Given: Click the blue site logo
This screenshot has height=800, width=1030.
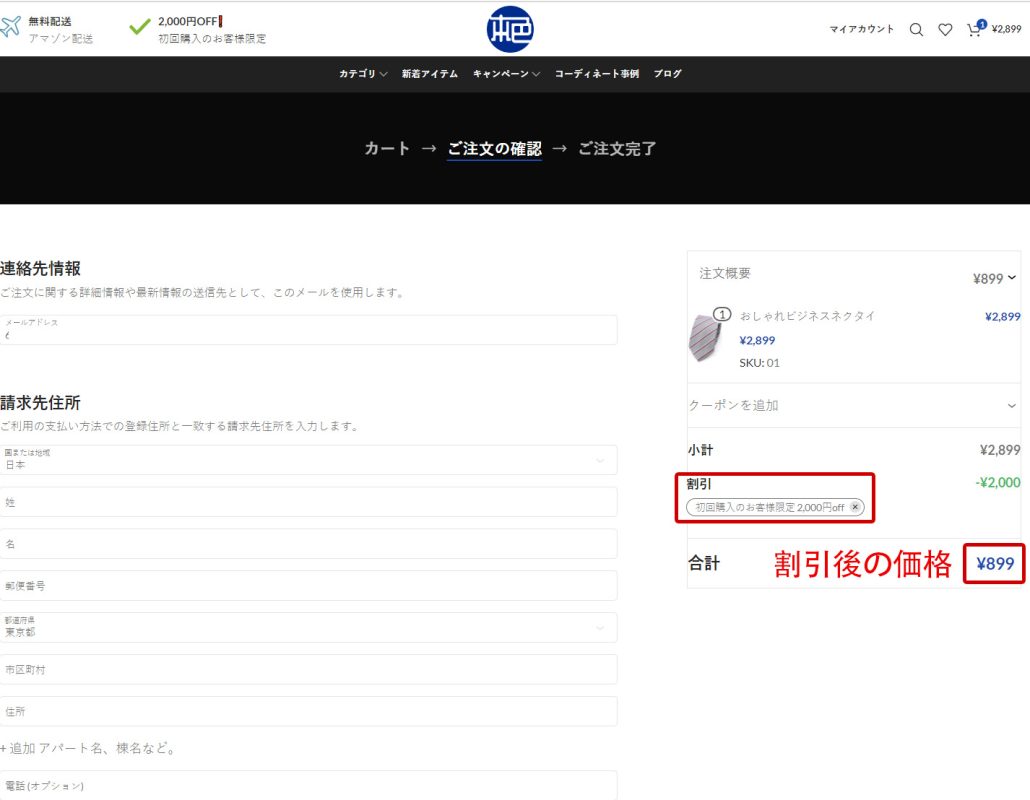Looking at the screenshot, I should coord(510,29).
